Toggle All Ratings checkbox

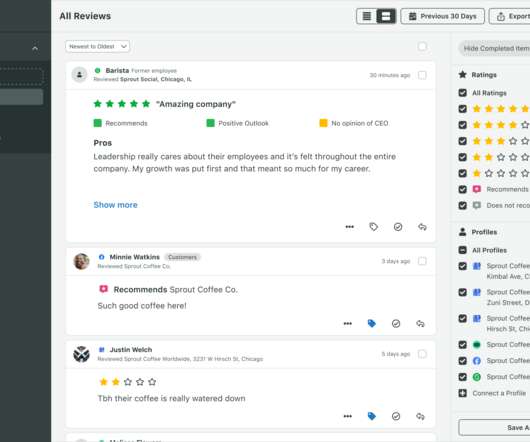[x=462, y=93]
